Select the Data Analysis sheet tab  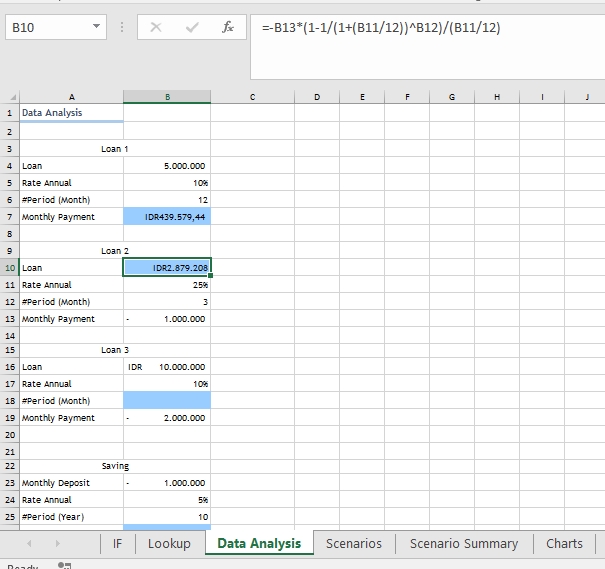pyautogui.click(x=259, y=543)
